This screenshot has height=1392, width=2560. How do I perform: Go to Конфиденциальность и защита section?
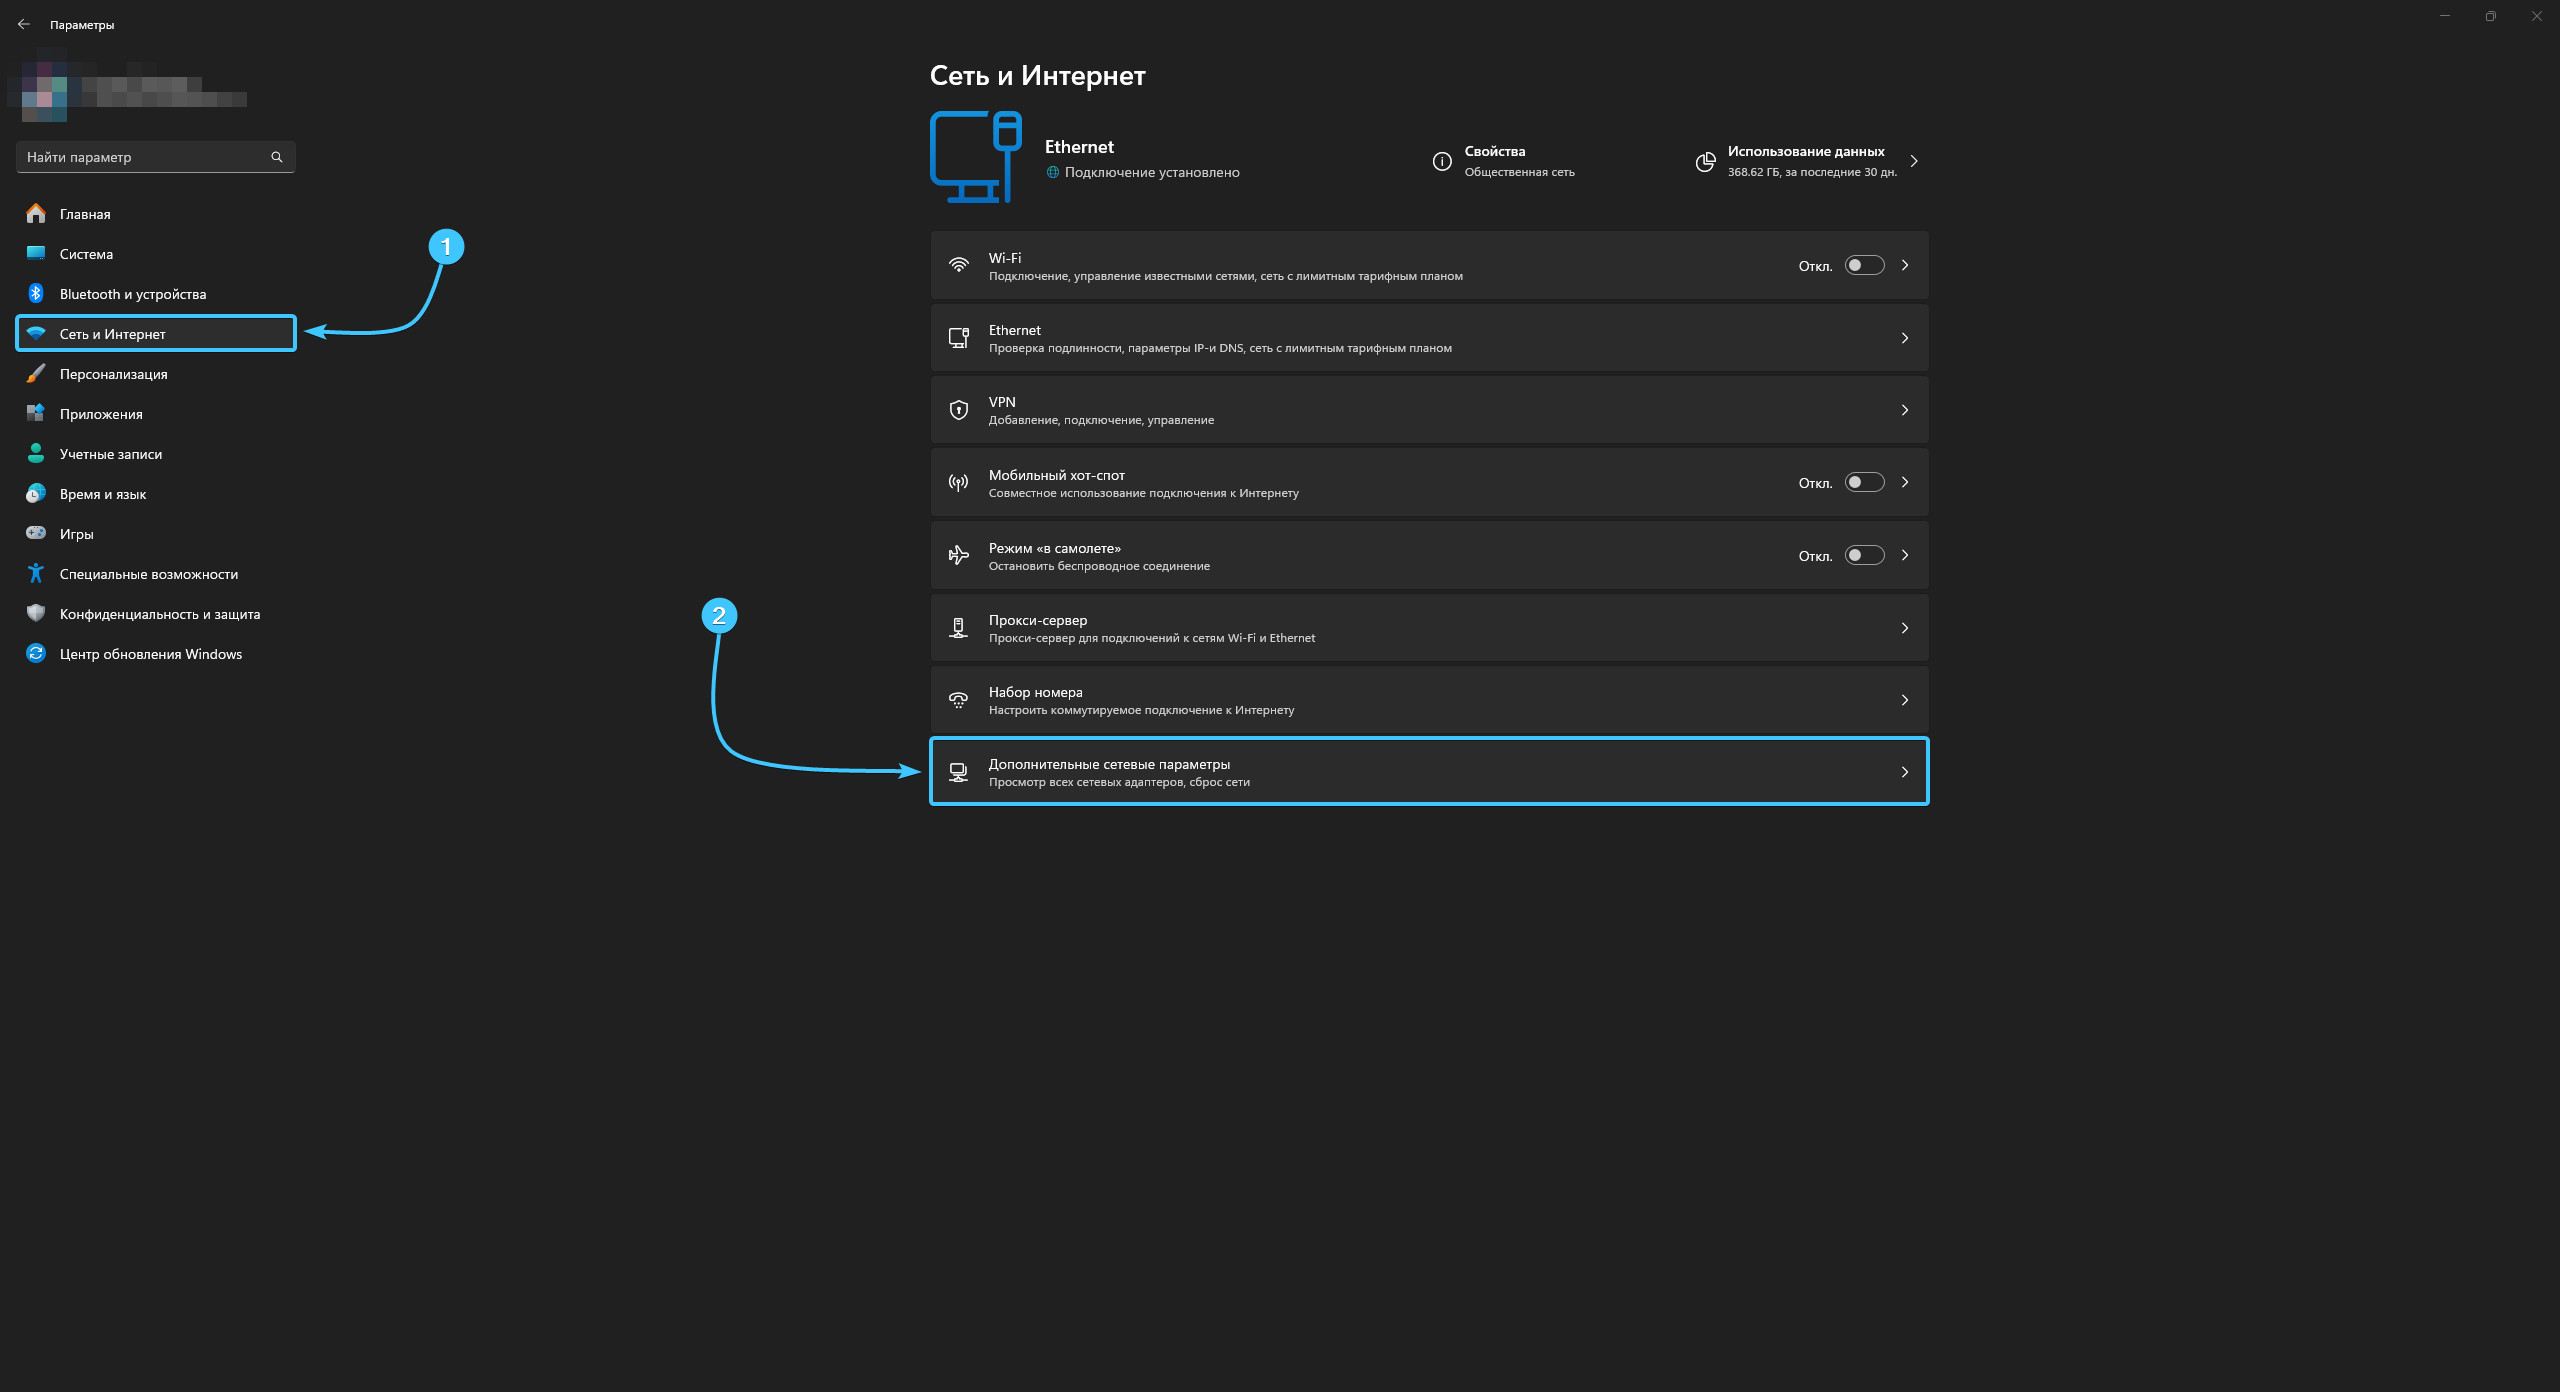[159, 614]
